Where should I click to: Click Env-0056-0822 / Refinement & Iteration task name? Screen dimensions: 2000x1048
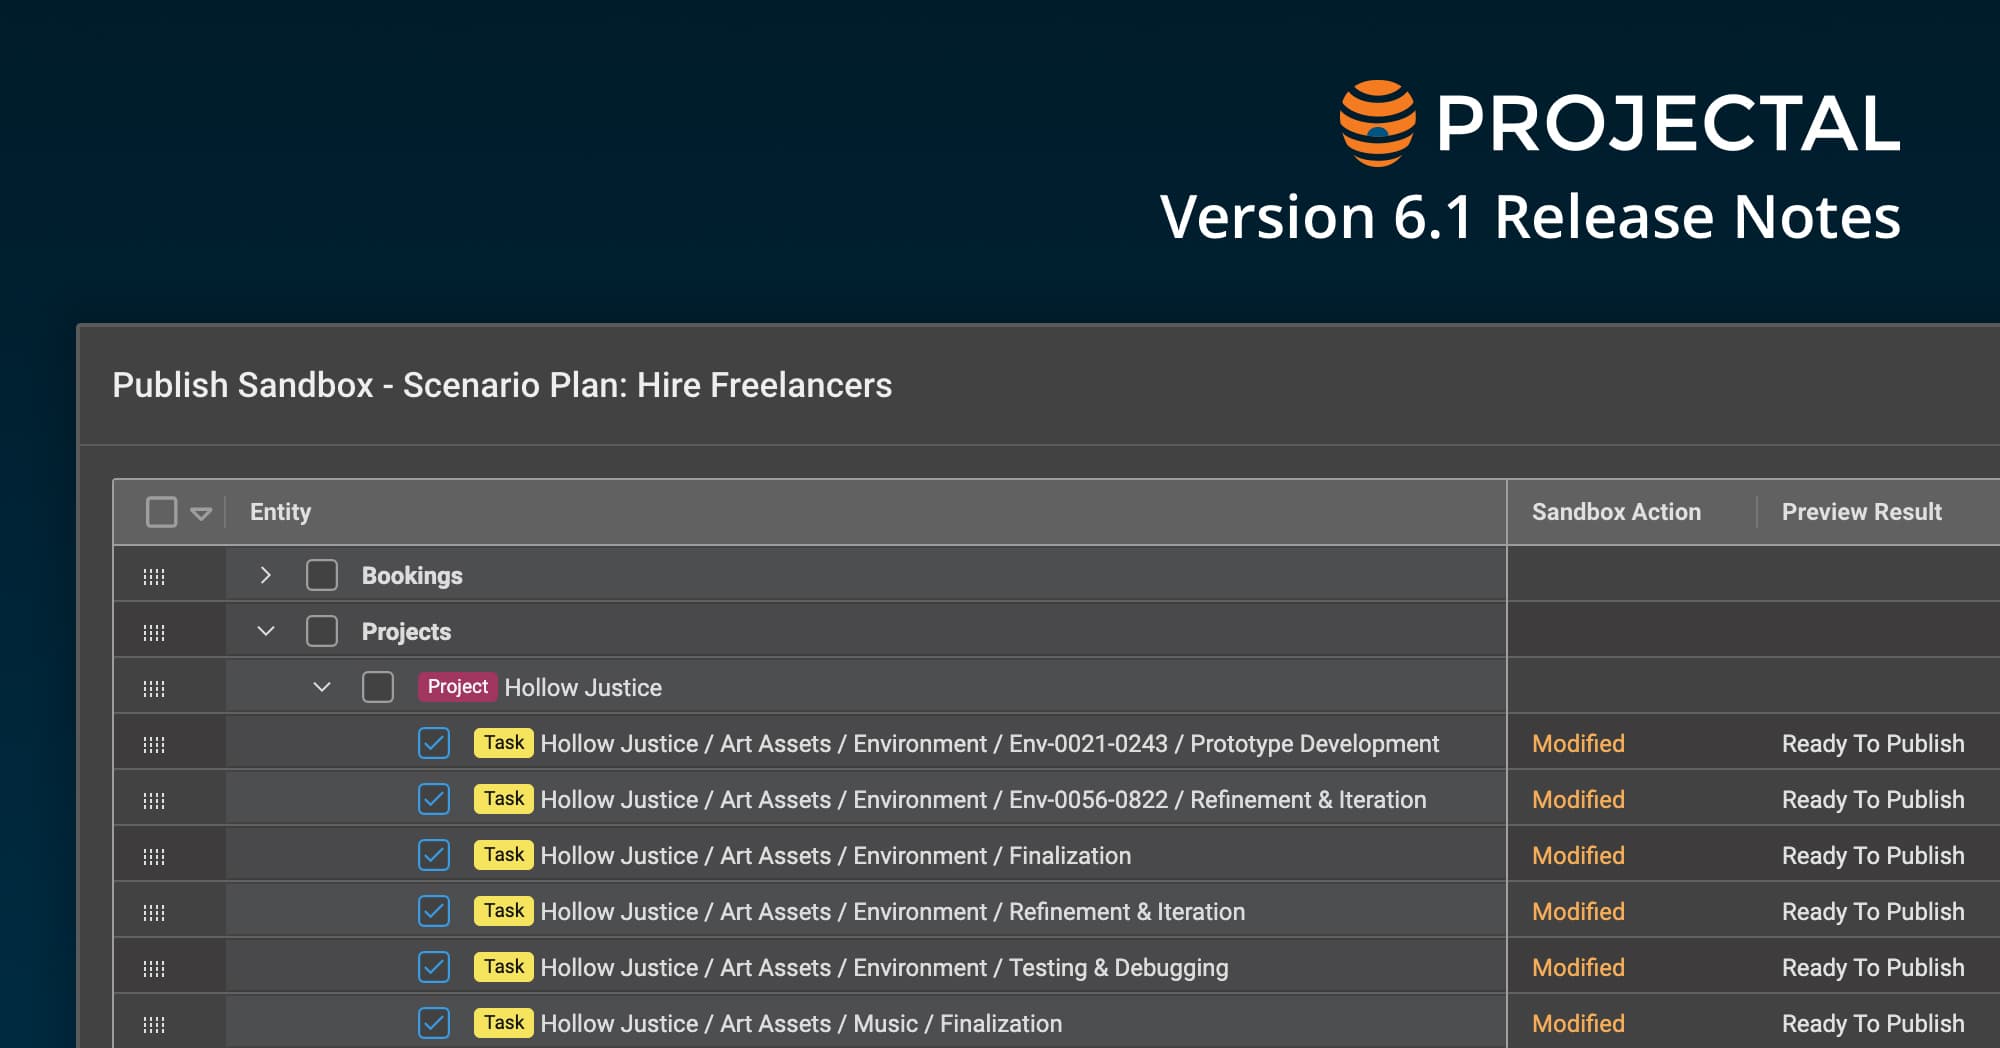(x=983, y=800)
